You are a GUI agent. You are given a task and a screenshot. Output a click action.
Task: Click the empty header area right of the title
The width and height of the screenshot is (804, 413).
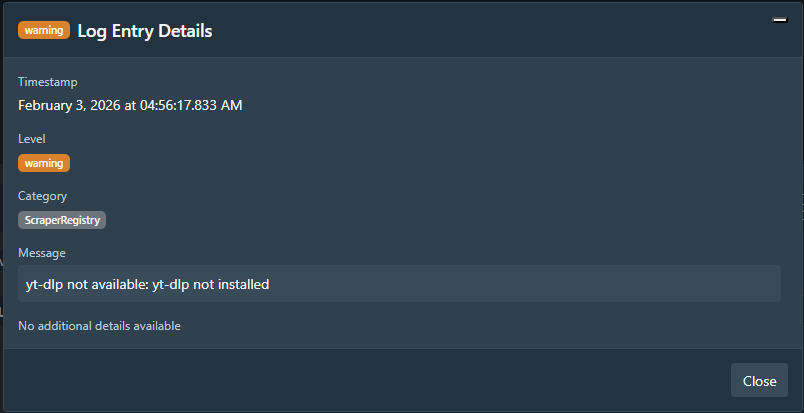pos(500,31)
